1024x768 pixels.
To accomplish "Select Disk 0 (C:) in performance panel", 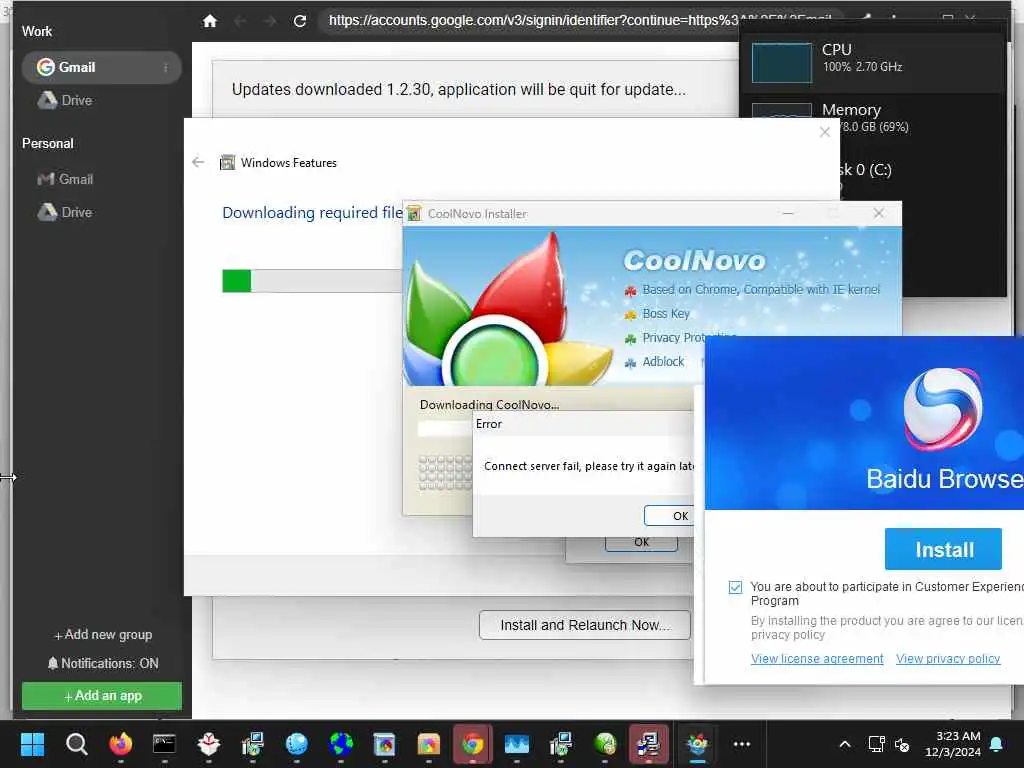I will coord(865,170).
